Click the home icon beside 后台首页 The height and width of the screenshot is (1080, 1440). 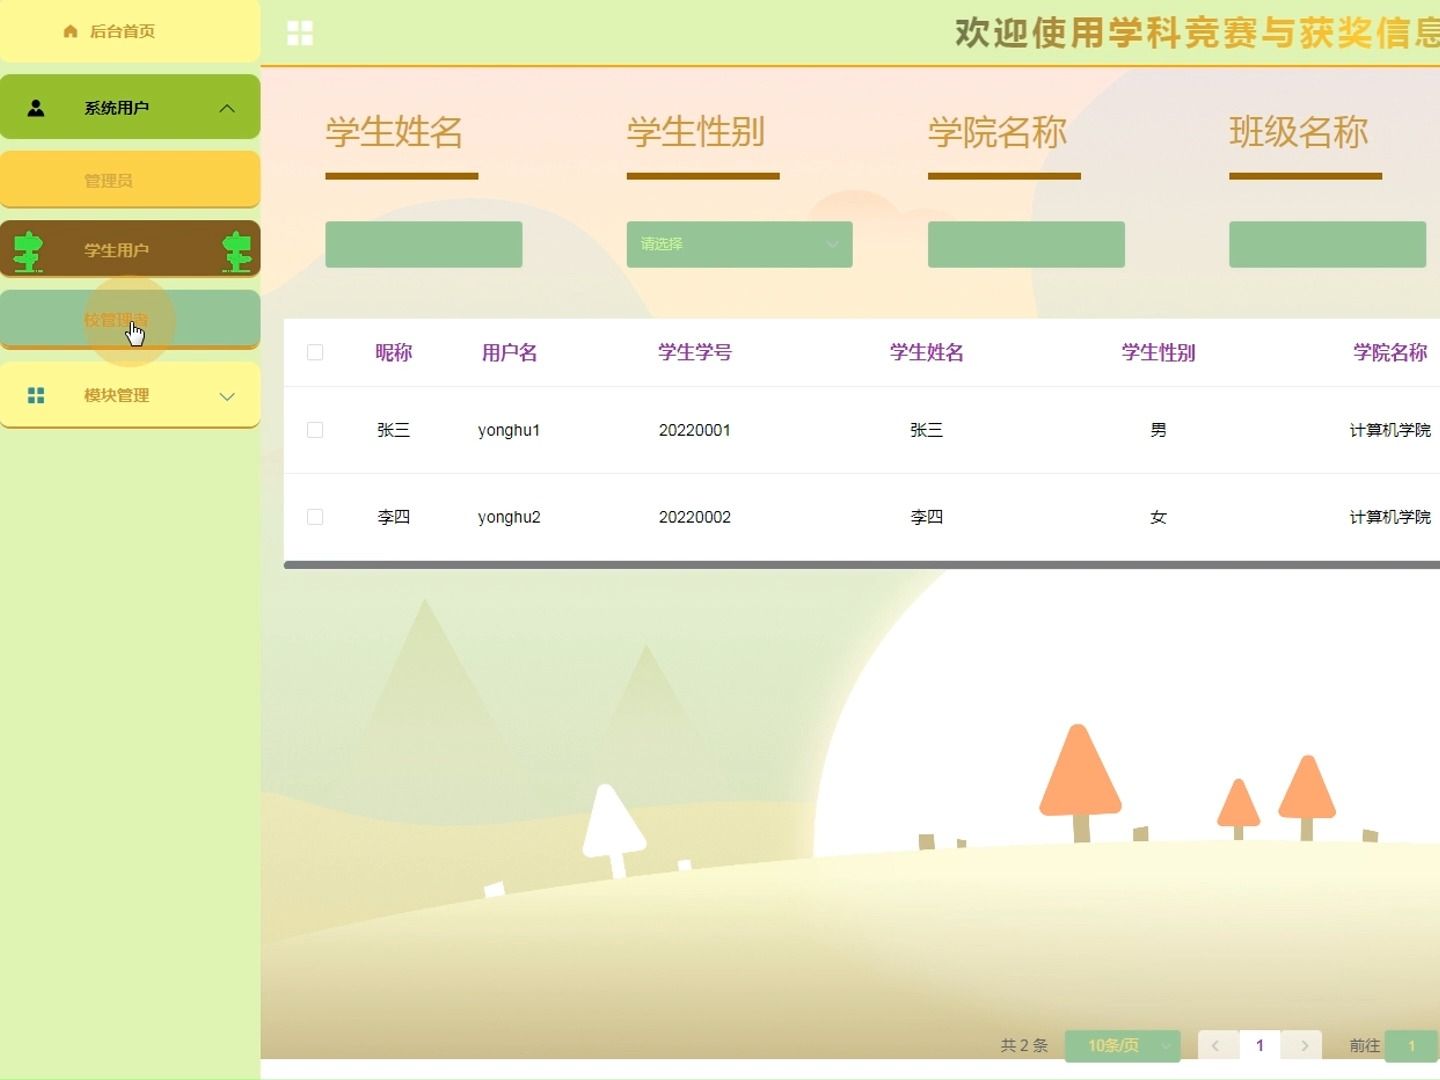pyautogui.click(x=69, y=31)
